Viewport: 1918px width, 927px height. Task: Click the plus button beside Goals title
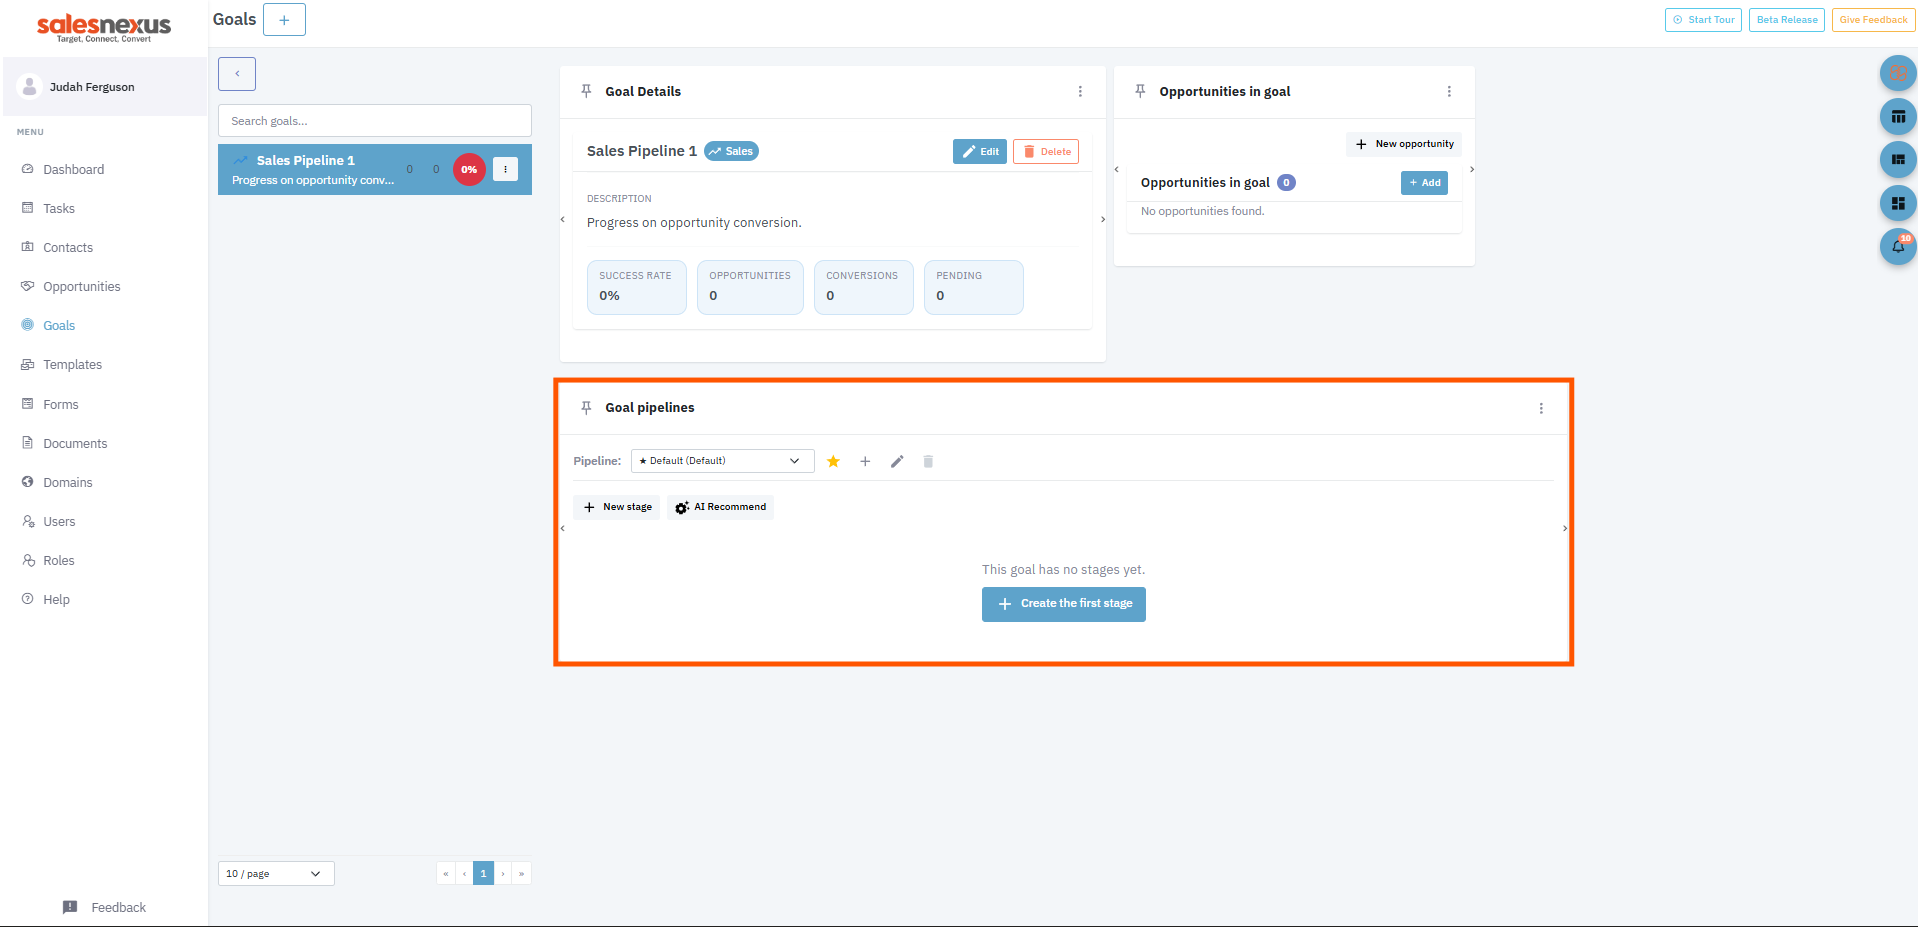click(x=284, y=20)
